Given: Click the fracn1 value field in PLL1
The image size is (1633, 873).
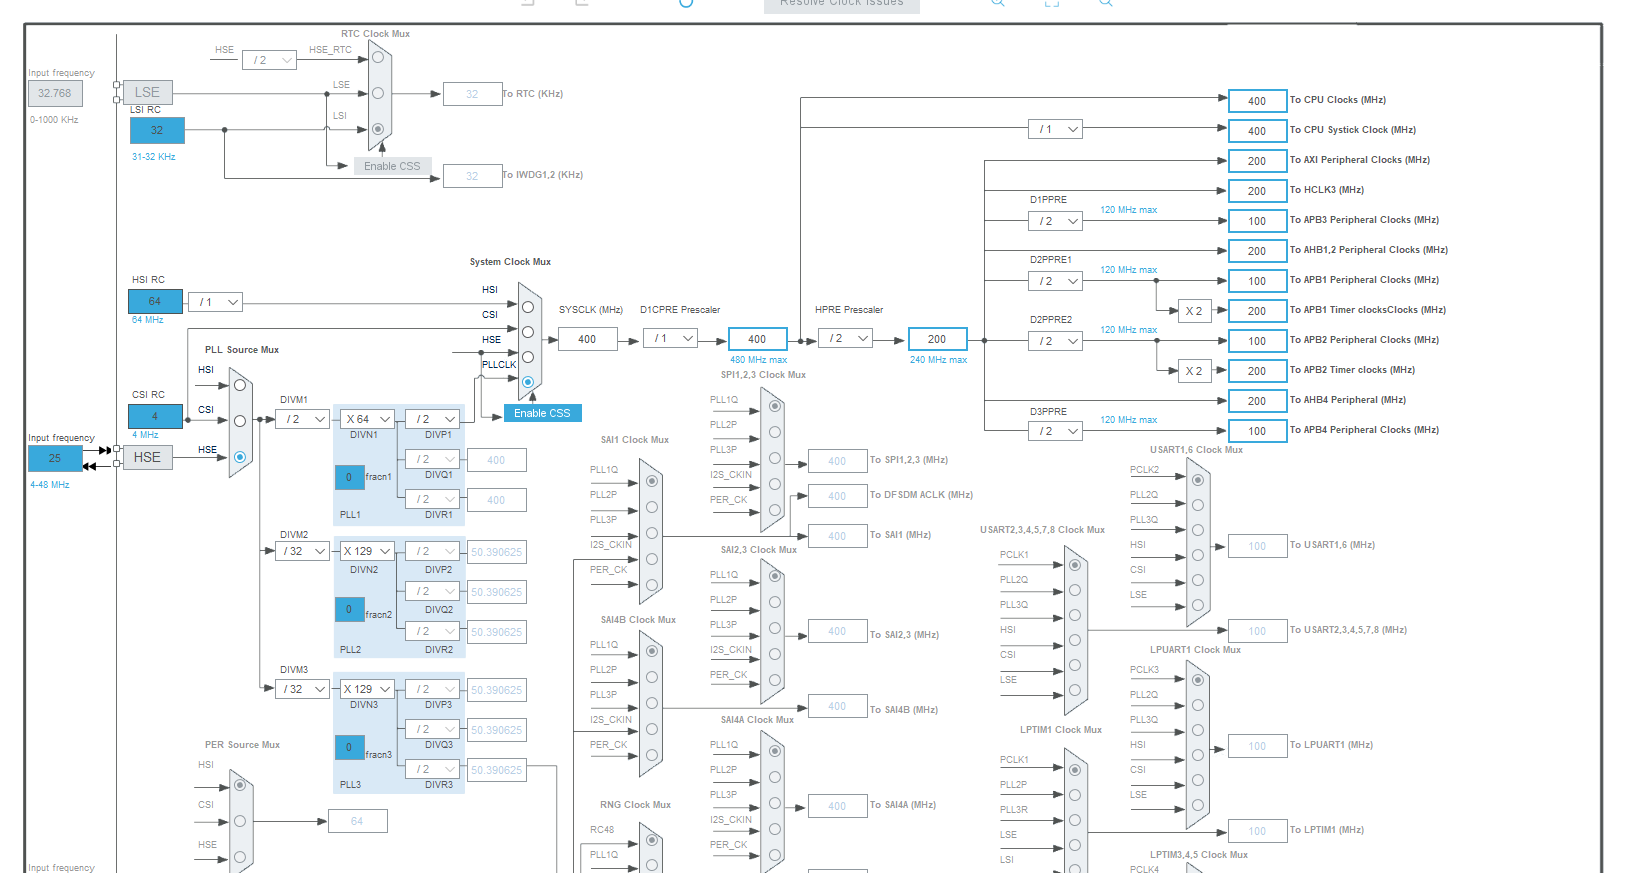Looking at the screenshot, I should click(349, 477).
